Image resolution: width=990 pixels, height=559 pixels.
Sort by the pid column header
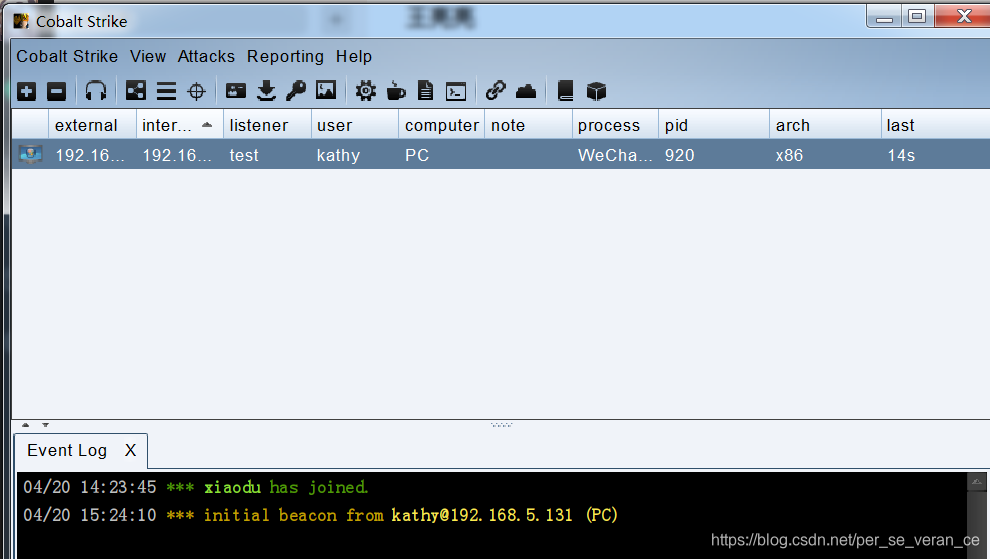pyautogui.click(x=714, y=125)
